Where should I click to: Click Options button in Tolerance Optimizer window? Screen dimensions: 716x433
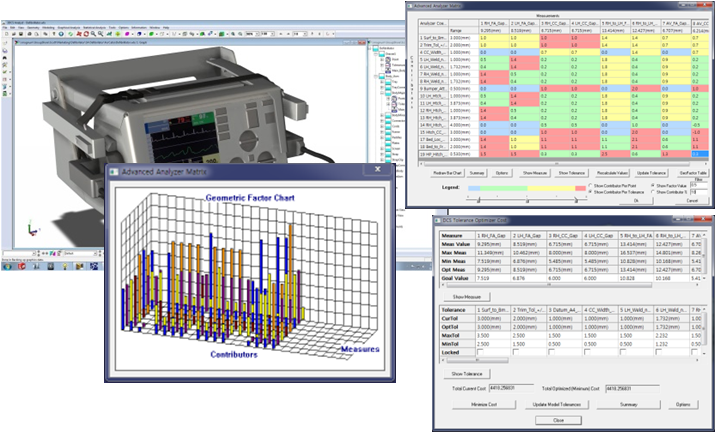683,405
